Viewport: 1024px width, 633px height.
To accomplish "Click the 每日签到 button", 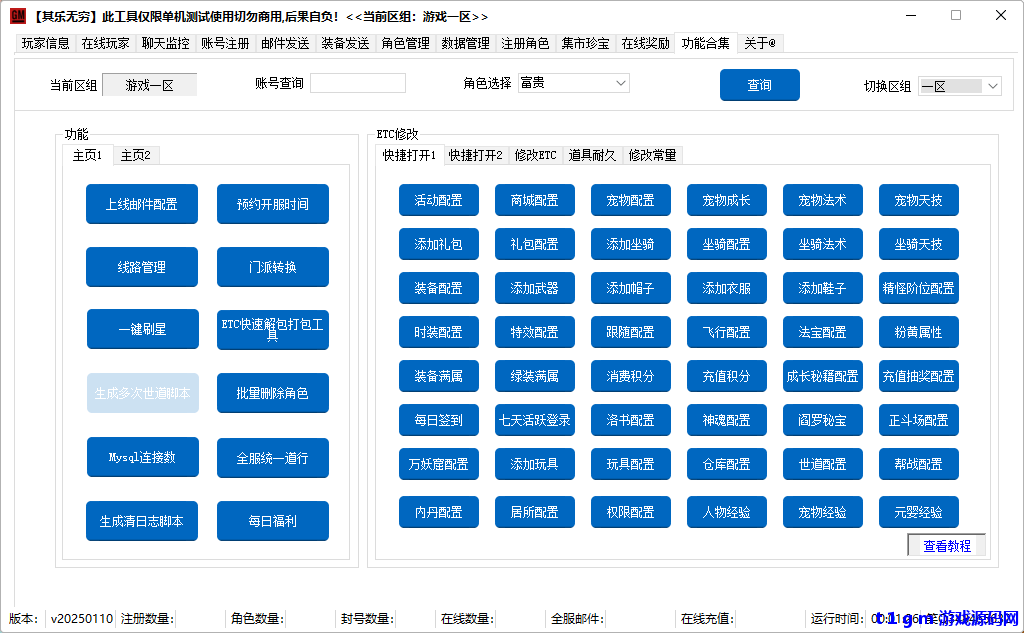I will click(439, 420).
